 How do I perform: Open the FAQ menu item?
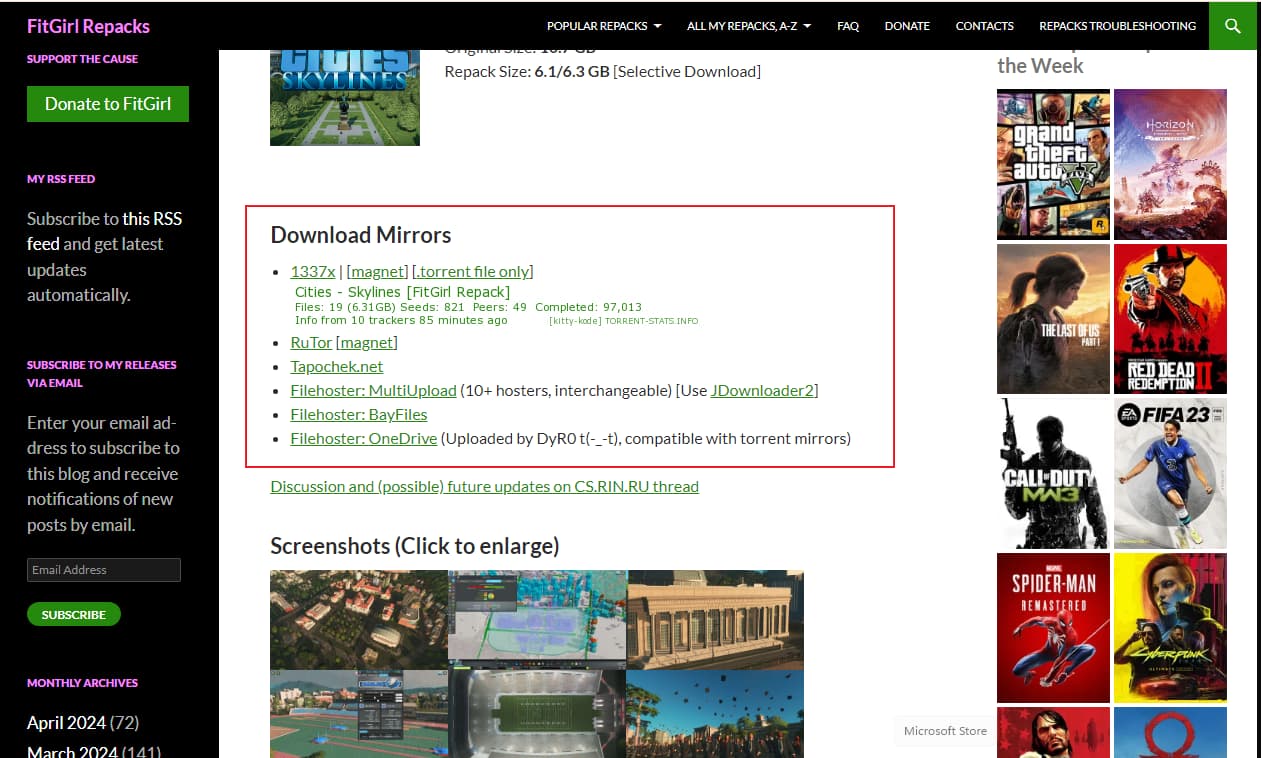(848, 26)
